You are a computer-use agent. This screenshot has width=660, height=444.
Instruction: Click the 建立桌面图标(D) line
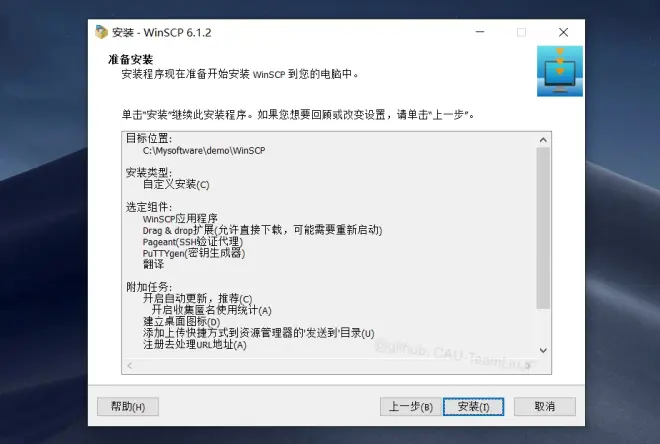tap(181, 322)
